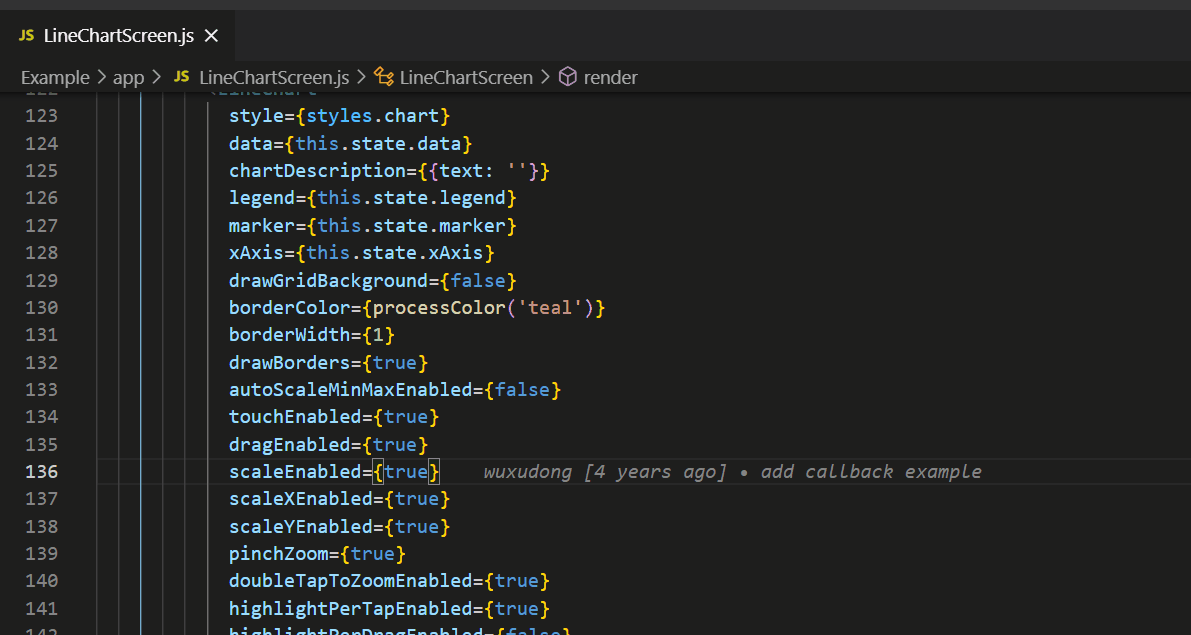Viewport: 1191px width, 635px height.
Task: Click the class symbol icon beside LineChartScreen breadcrumb
Action: [x=382, y=77]
